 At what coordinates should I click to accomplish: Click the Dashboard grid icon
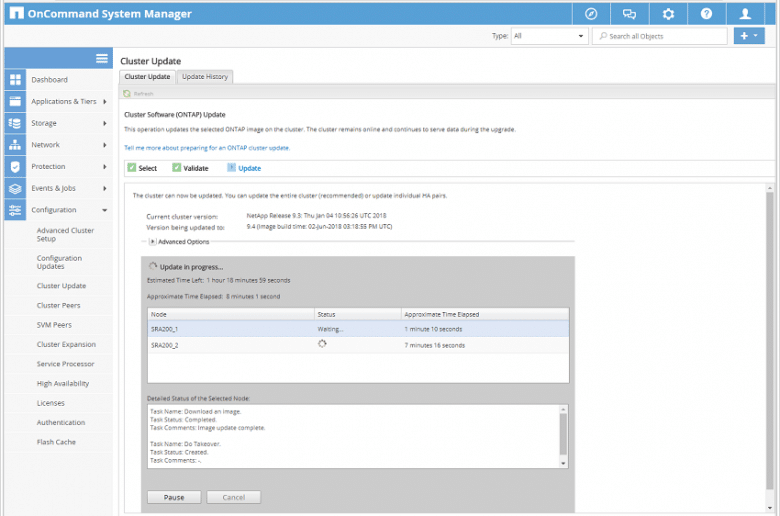[15, 80]
